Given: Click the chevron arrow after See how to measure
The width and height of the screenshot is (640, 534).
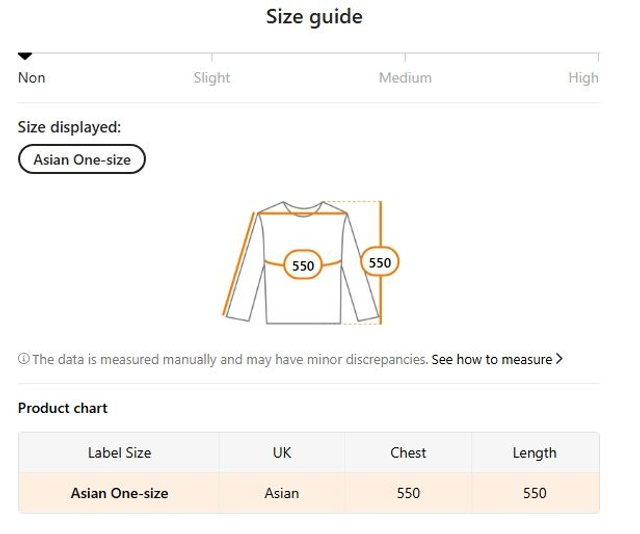Looking at the screenshot, I should pyautogui.click(x=559, y=359).
